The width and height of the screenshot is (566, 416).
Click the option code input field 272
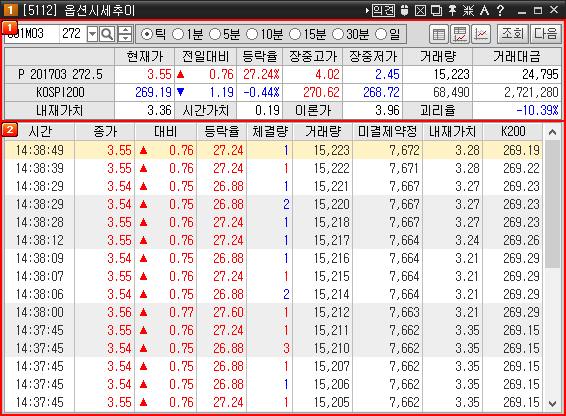(72, 34)
